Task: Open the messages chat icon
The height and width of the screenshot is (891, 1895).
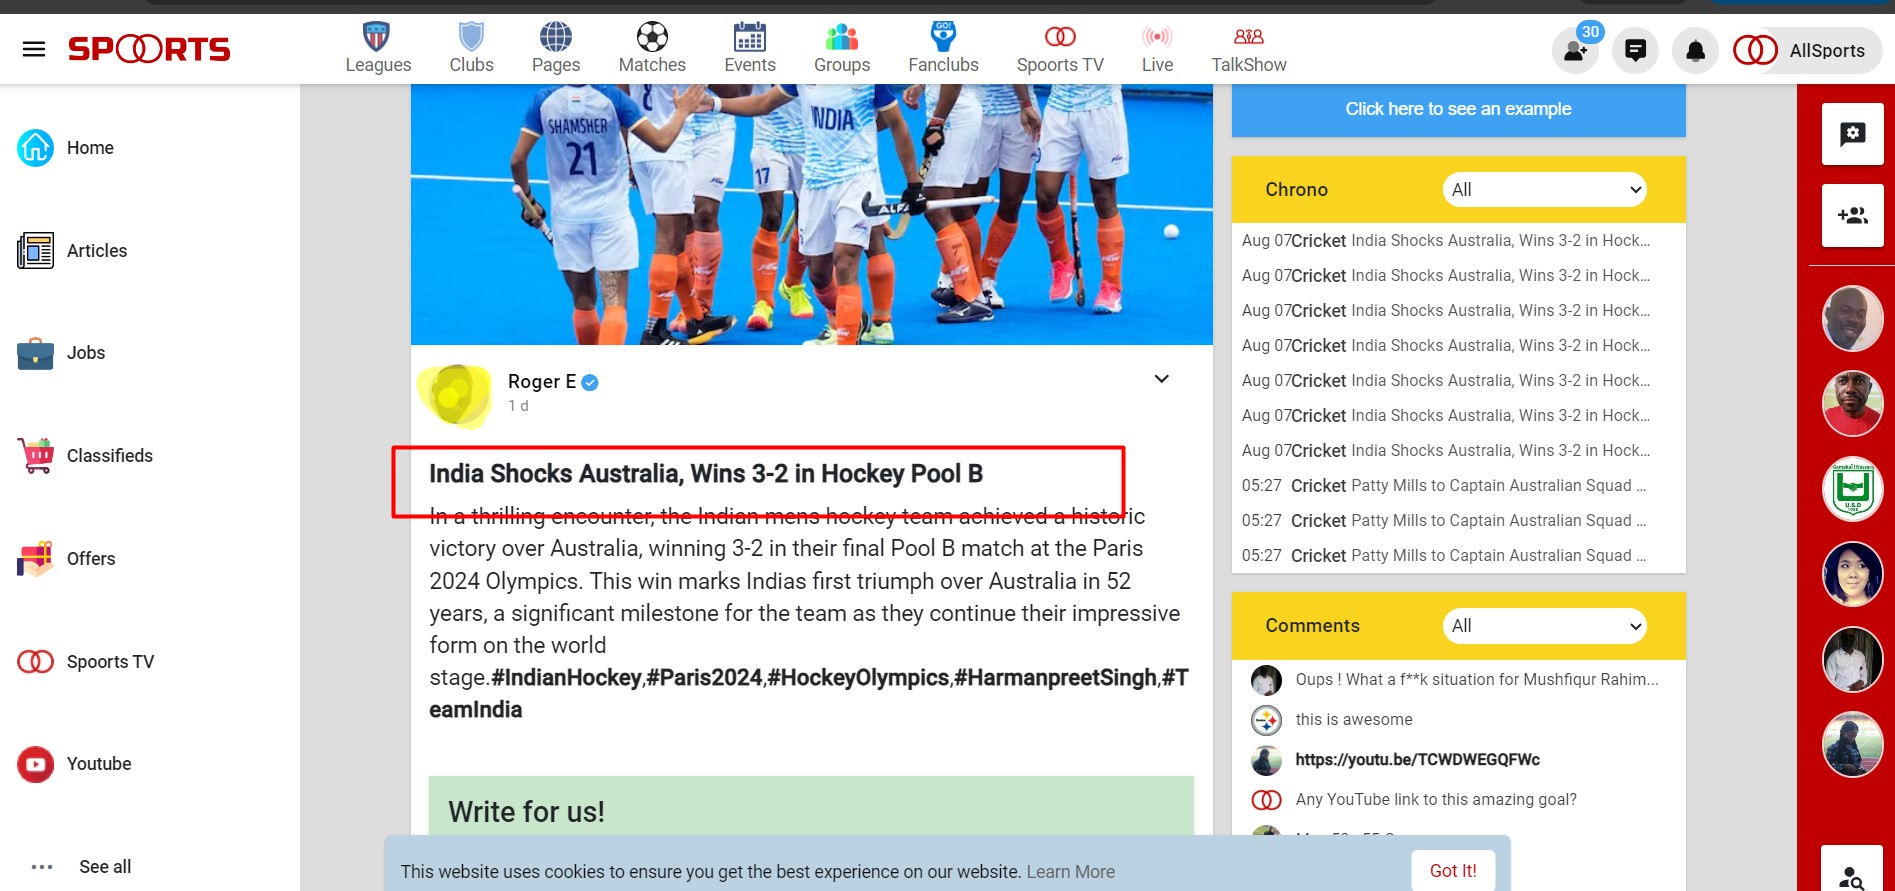Action: [1635, 50]
